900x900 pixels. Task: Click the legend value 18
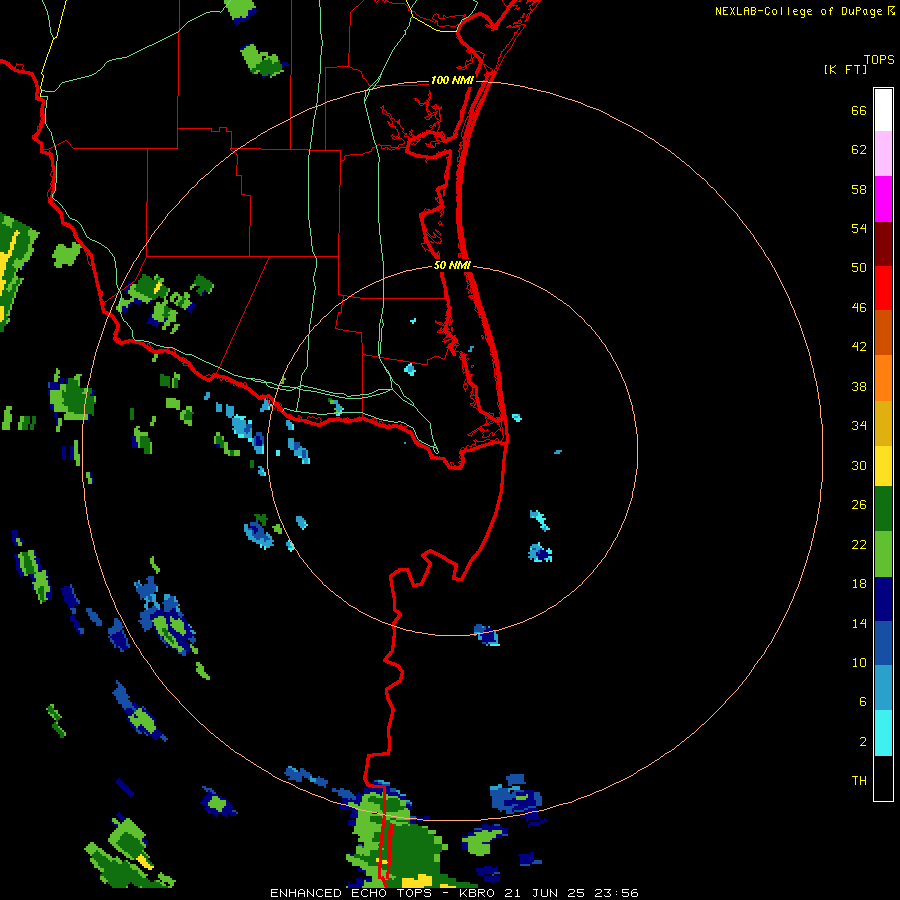859,584
